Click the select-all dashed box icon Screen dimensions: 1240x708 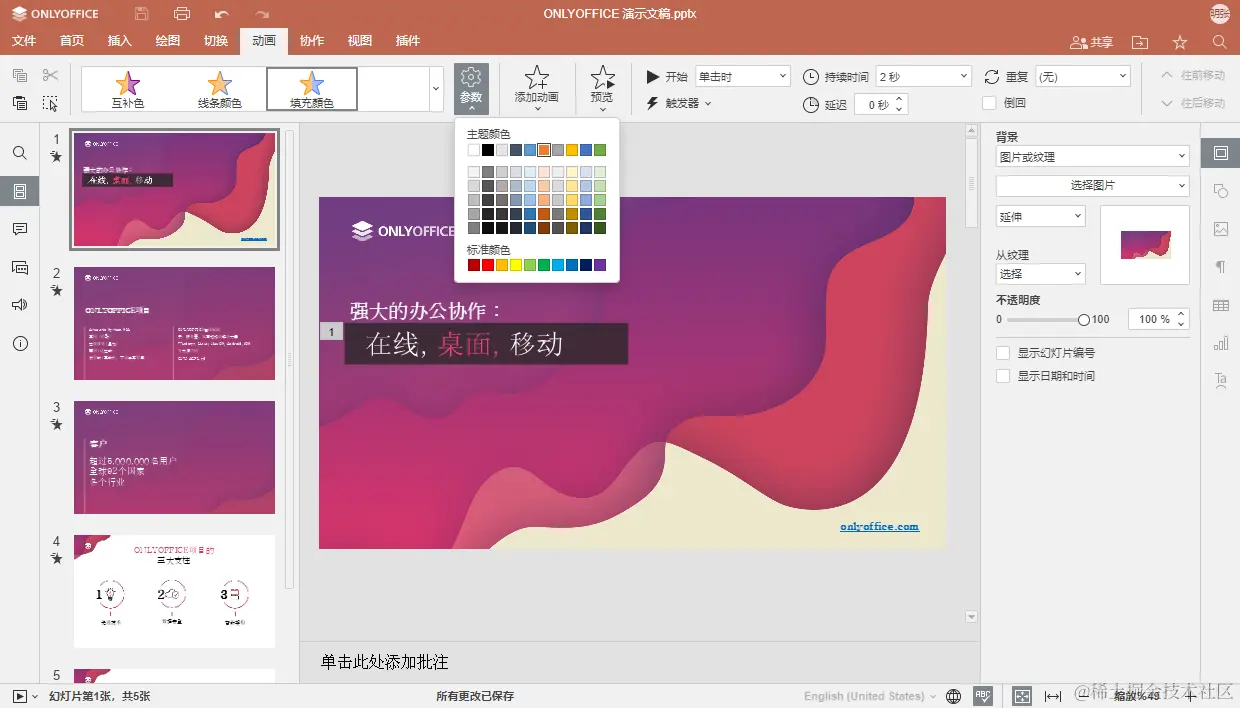pyautogui.click(x=51, y=103)
